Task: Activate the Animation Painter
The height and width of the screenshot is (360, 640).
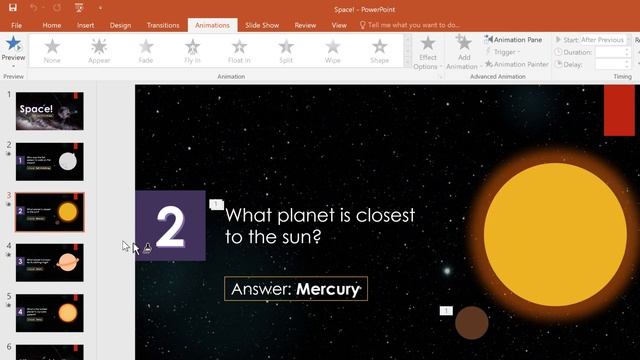Action: point(516,64)
